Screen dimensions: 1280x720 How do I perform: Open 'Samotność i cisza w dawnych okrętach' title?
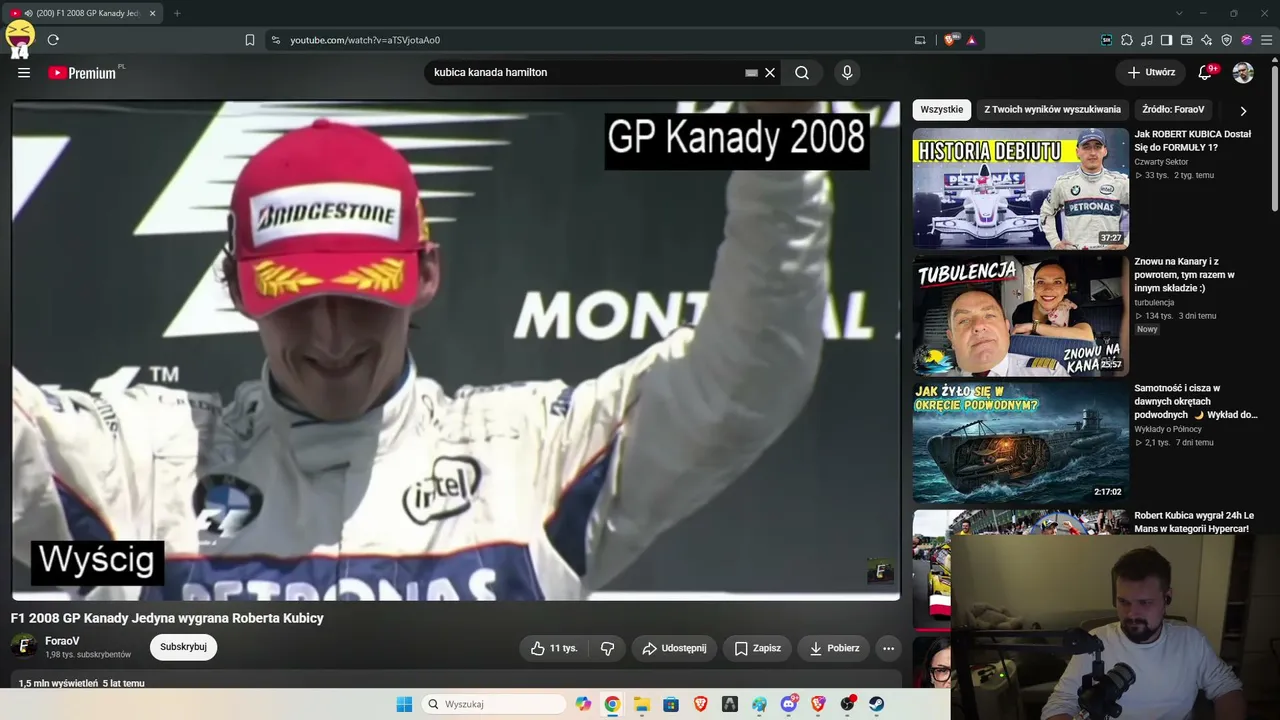click(1195, 401)
